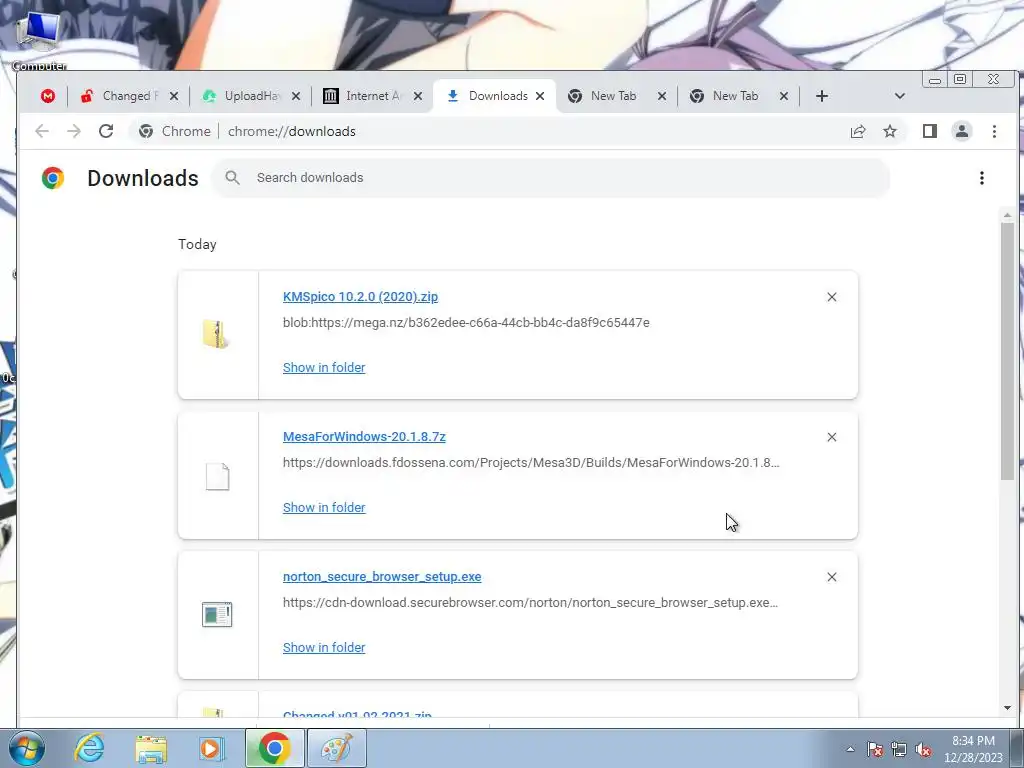Open the clock showing 8:34 PM
The height and width of the screenshot is (768, 1024).
click(973, 749)
